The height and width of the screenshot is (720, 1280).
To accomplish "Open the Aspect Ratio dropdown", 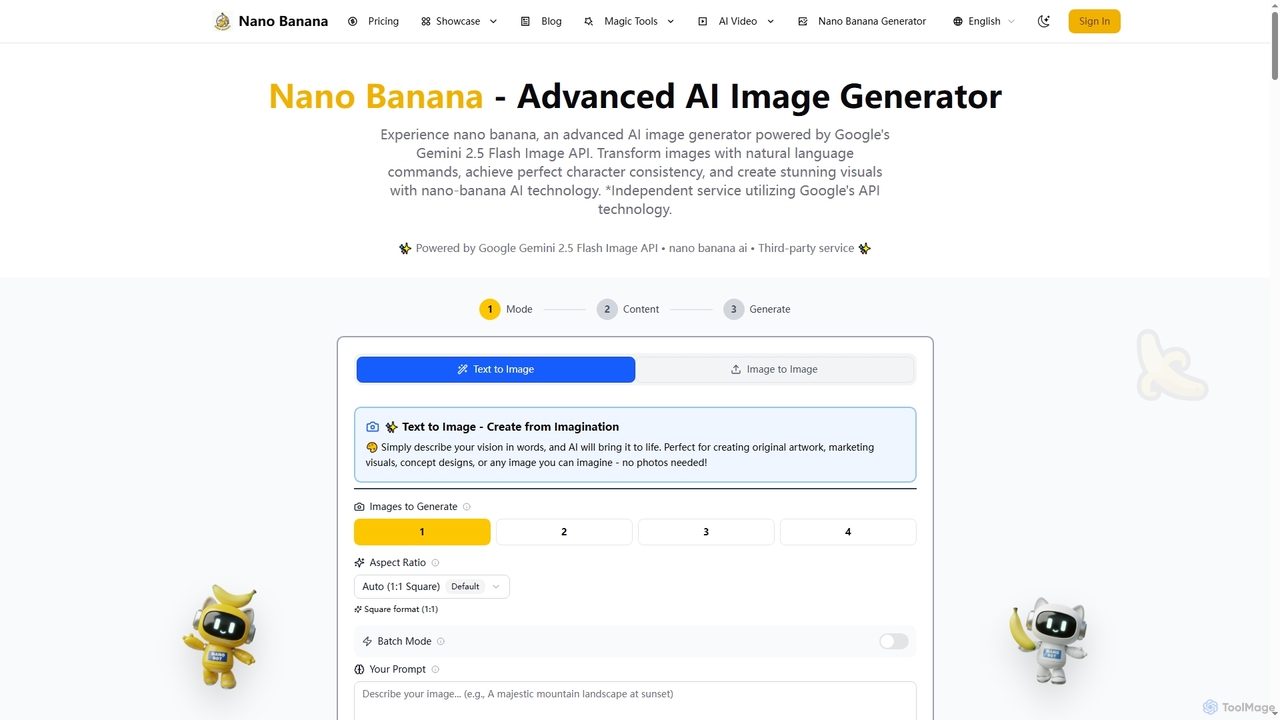I will [432, 587].
